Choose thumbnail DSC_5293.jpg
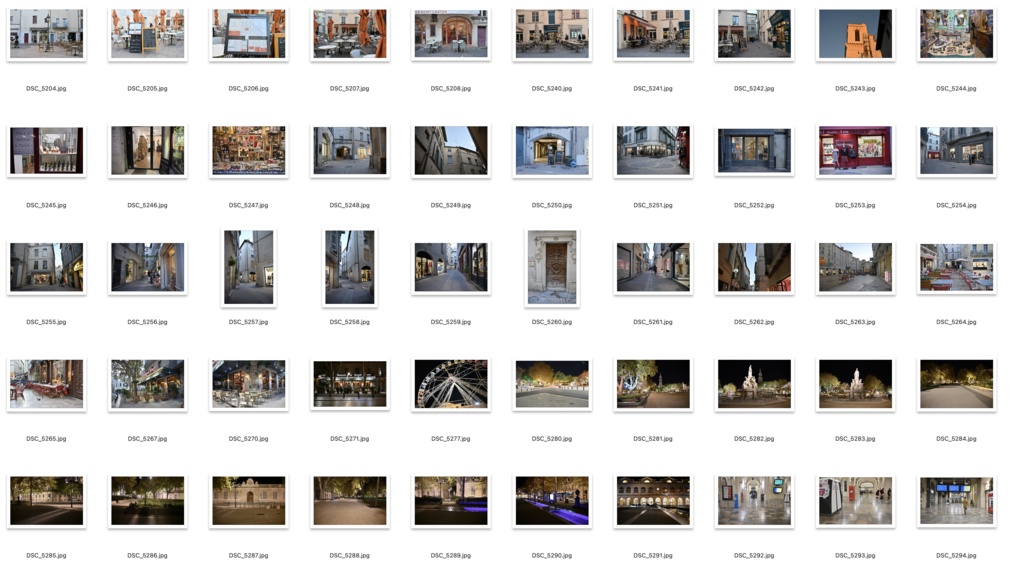The width and height of the screenshot is (1024, 569). [x=856, y=501]
